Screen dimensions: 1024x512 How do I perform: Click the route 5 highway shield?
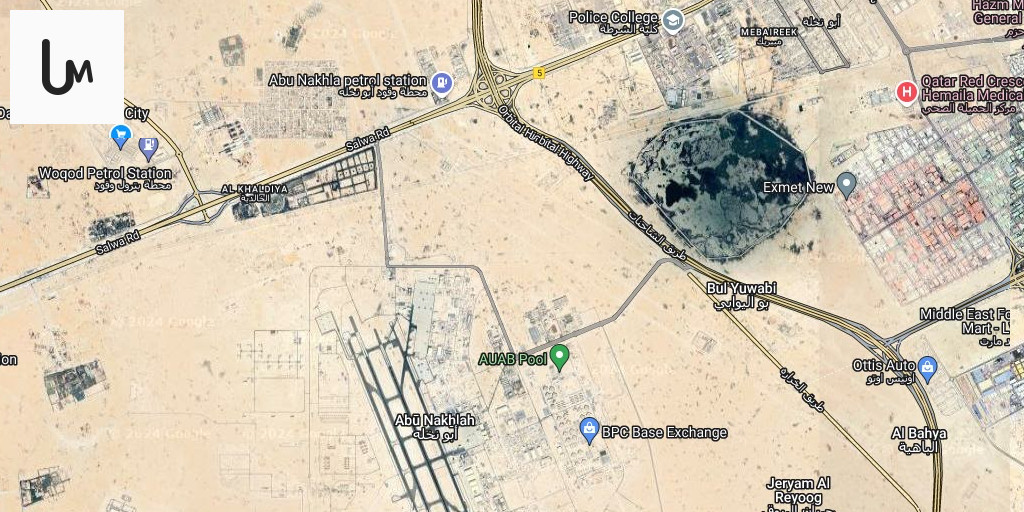[539, 73]
